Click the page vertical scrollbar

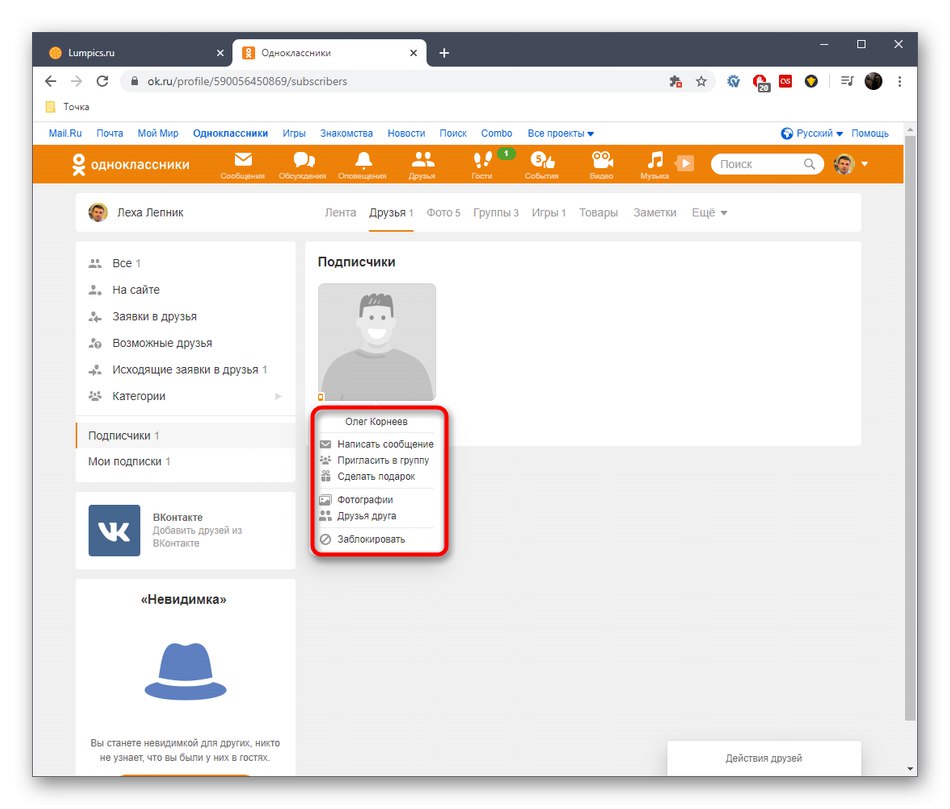[910, 427]
